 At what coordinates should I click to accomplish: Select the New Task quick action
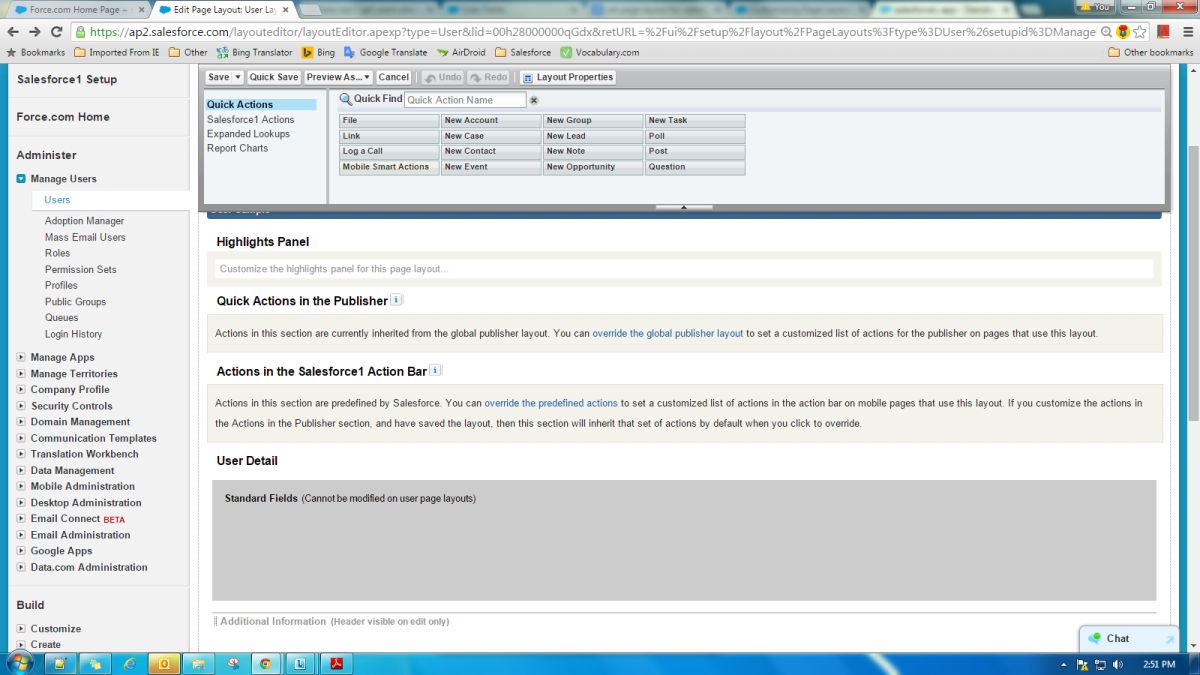click(x=695, y=120)
